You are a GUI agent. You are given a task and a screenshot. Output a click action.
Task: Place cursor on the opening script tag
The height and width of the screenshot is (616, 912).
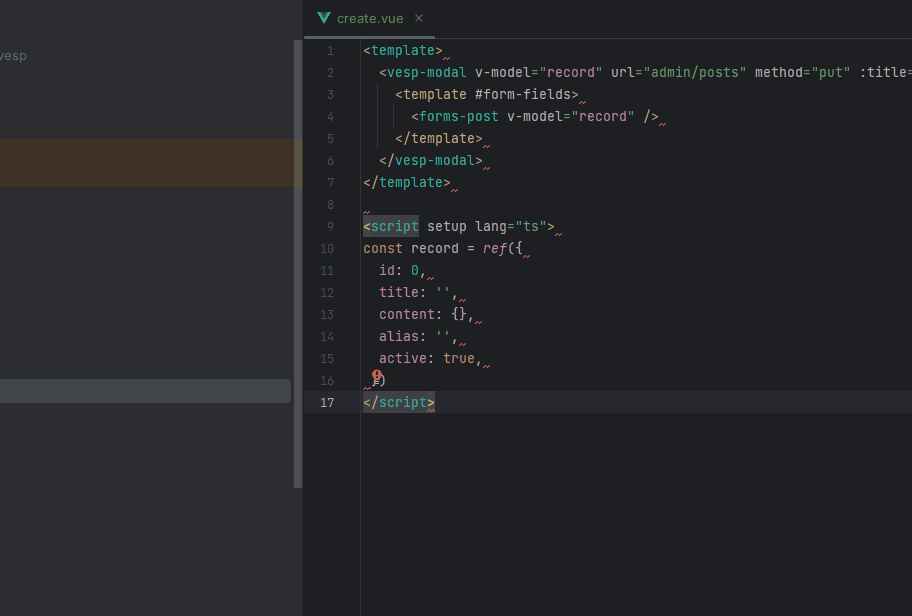coord(394,227)
